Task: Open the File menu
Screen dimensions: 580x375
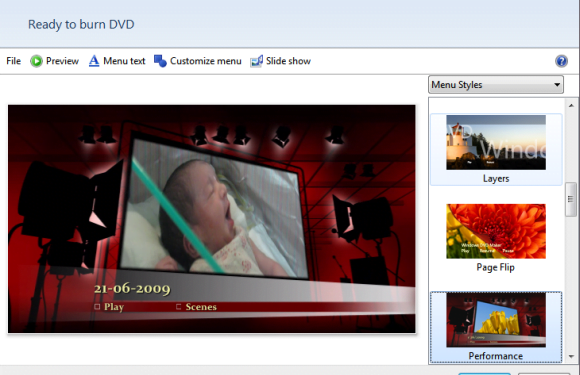Action: tap(14, 61)
